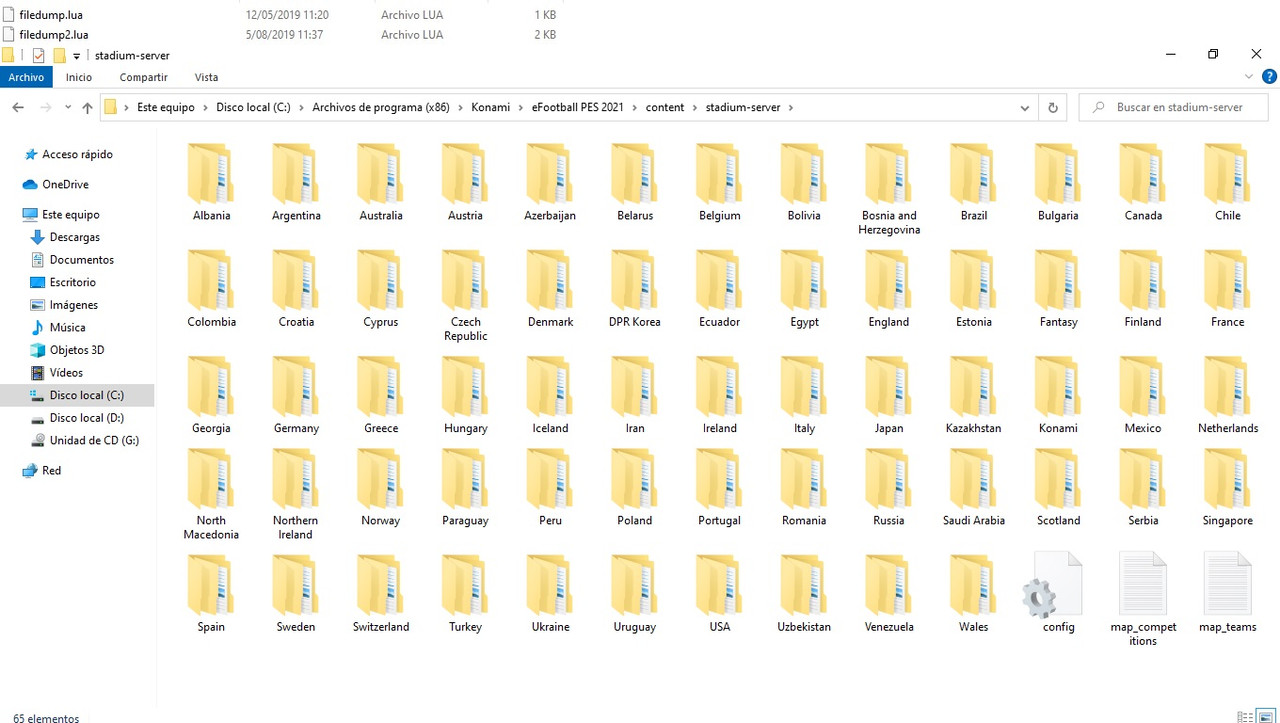Select the map_teams text file
Screen dimensions: 1280x723
pos(1227,593)
